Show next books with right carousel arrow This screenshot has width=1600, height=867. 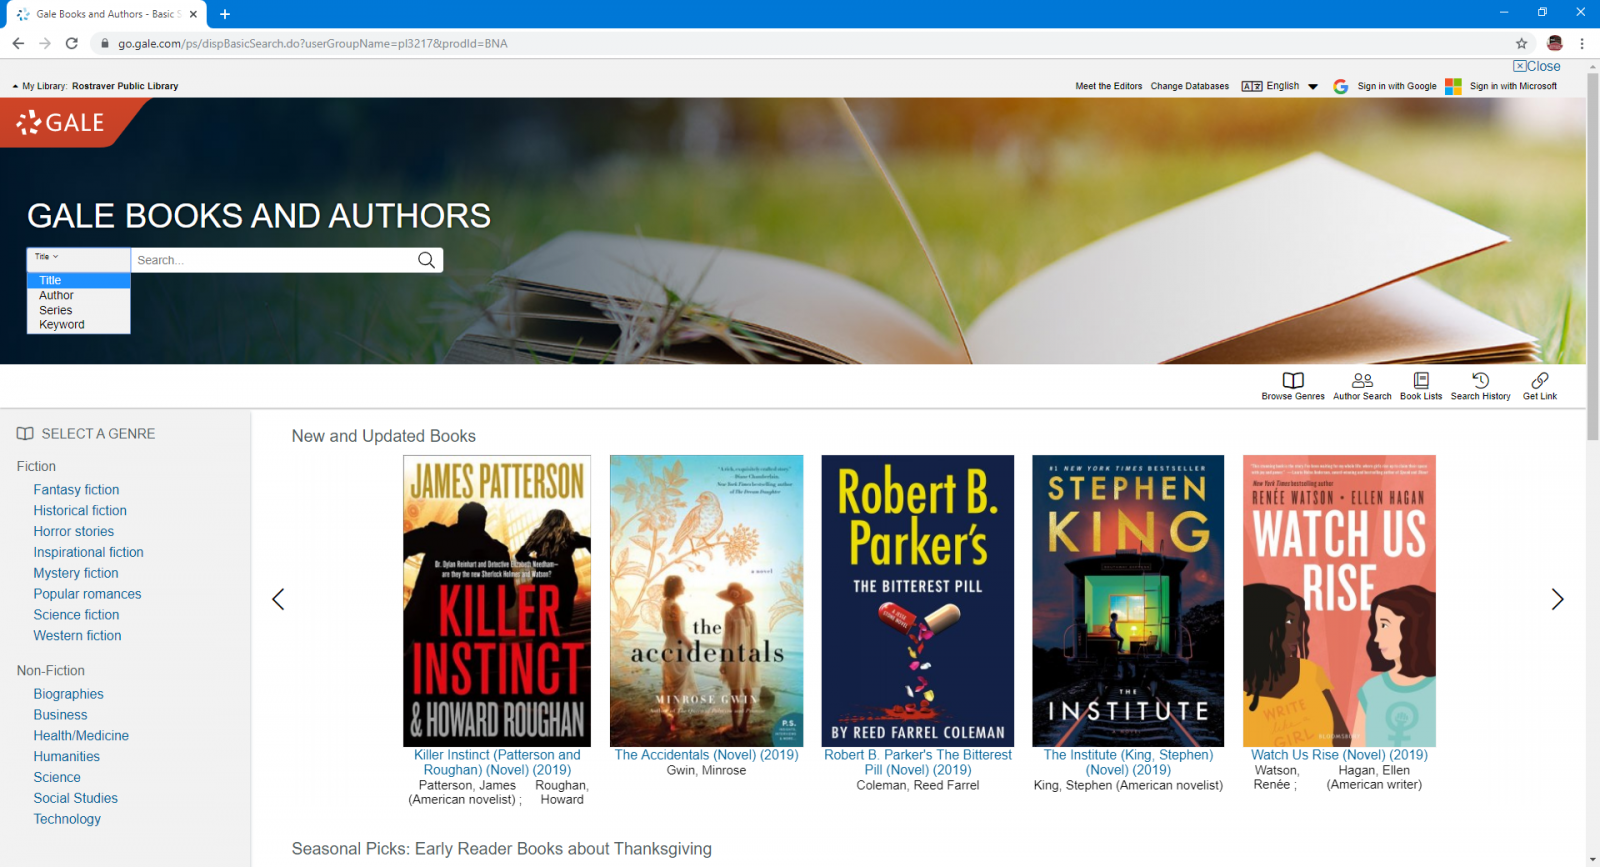[1557, 599]
